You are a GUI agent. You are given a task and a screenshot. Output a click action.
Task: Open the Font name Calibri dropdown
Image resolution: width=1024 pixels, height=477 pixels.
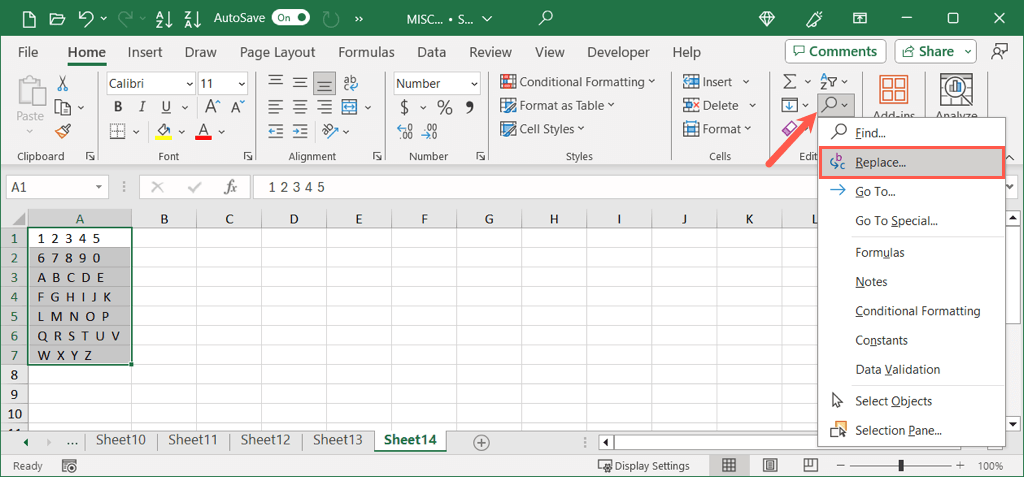click(x=188, y=84)
